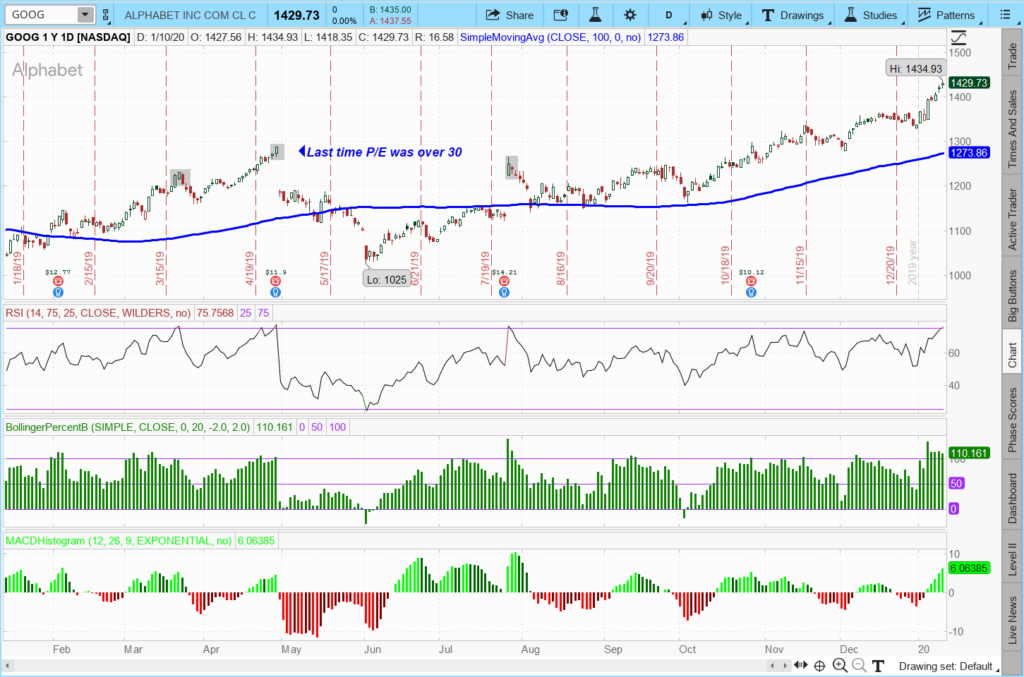Image resolution: width=1024 pixels, height=677 pixels.
Task: Expand the GOOG symbol dropdown arrow
Action: 85,14
